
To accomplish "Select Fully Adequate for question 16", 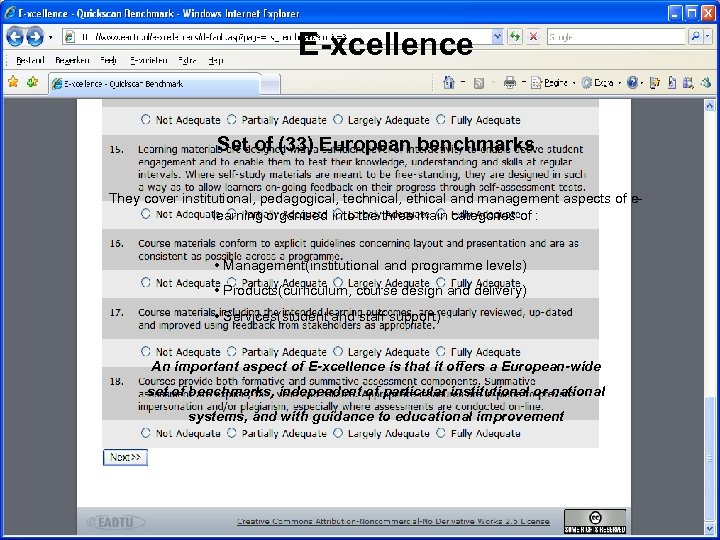I will (x=441, y=282).
